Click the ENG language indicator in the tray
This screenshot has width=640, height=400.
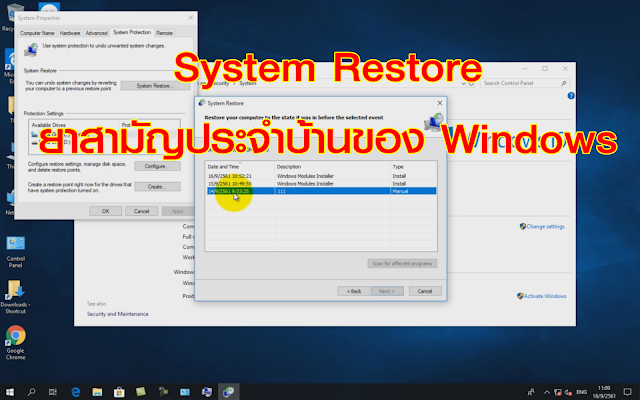tap(581, 392)
